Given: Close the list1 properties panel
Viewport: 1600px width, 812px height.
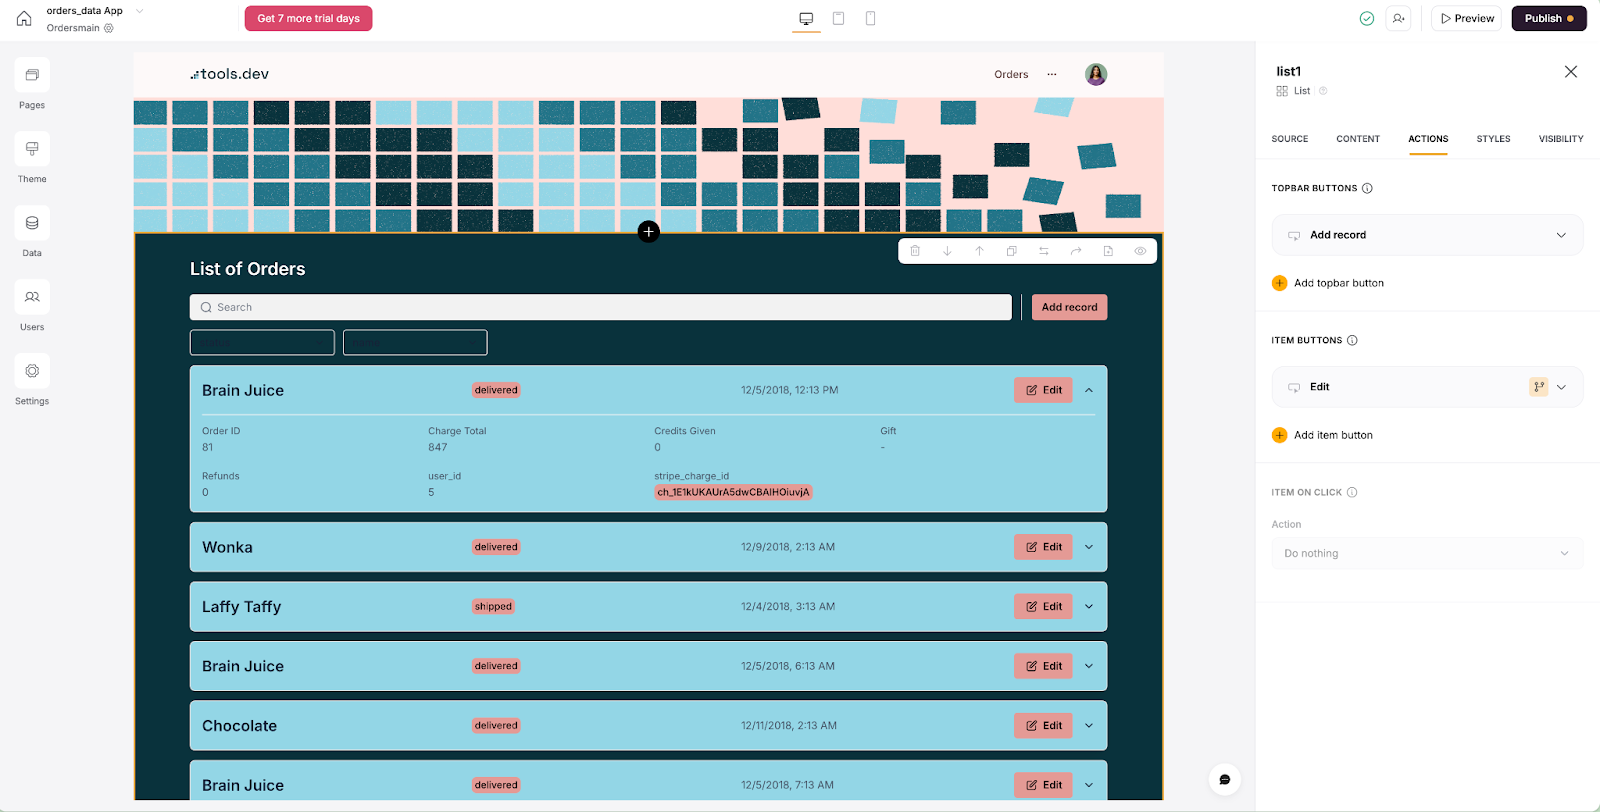Looking at the screenshot, I should tap(1571, 71).
